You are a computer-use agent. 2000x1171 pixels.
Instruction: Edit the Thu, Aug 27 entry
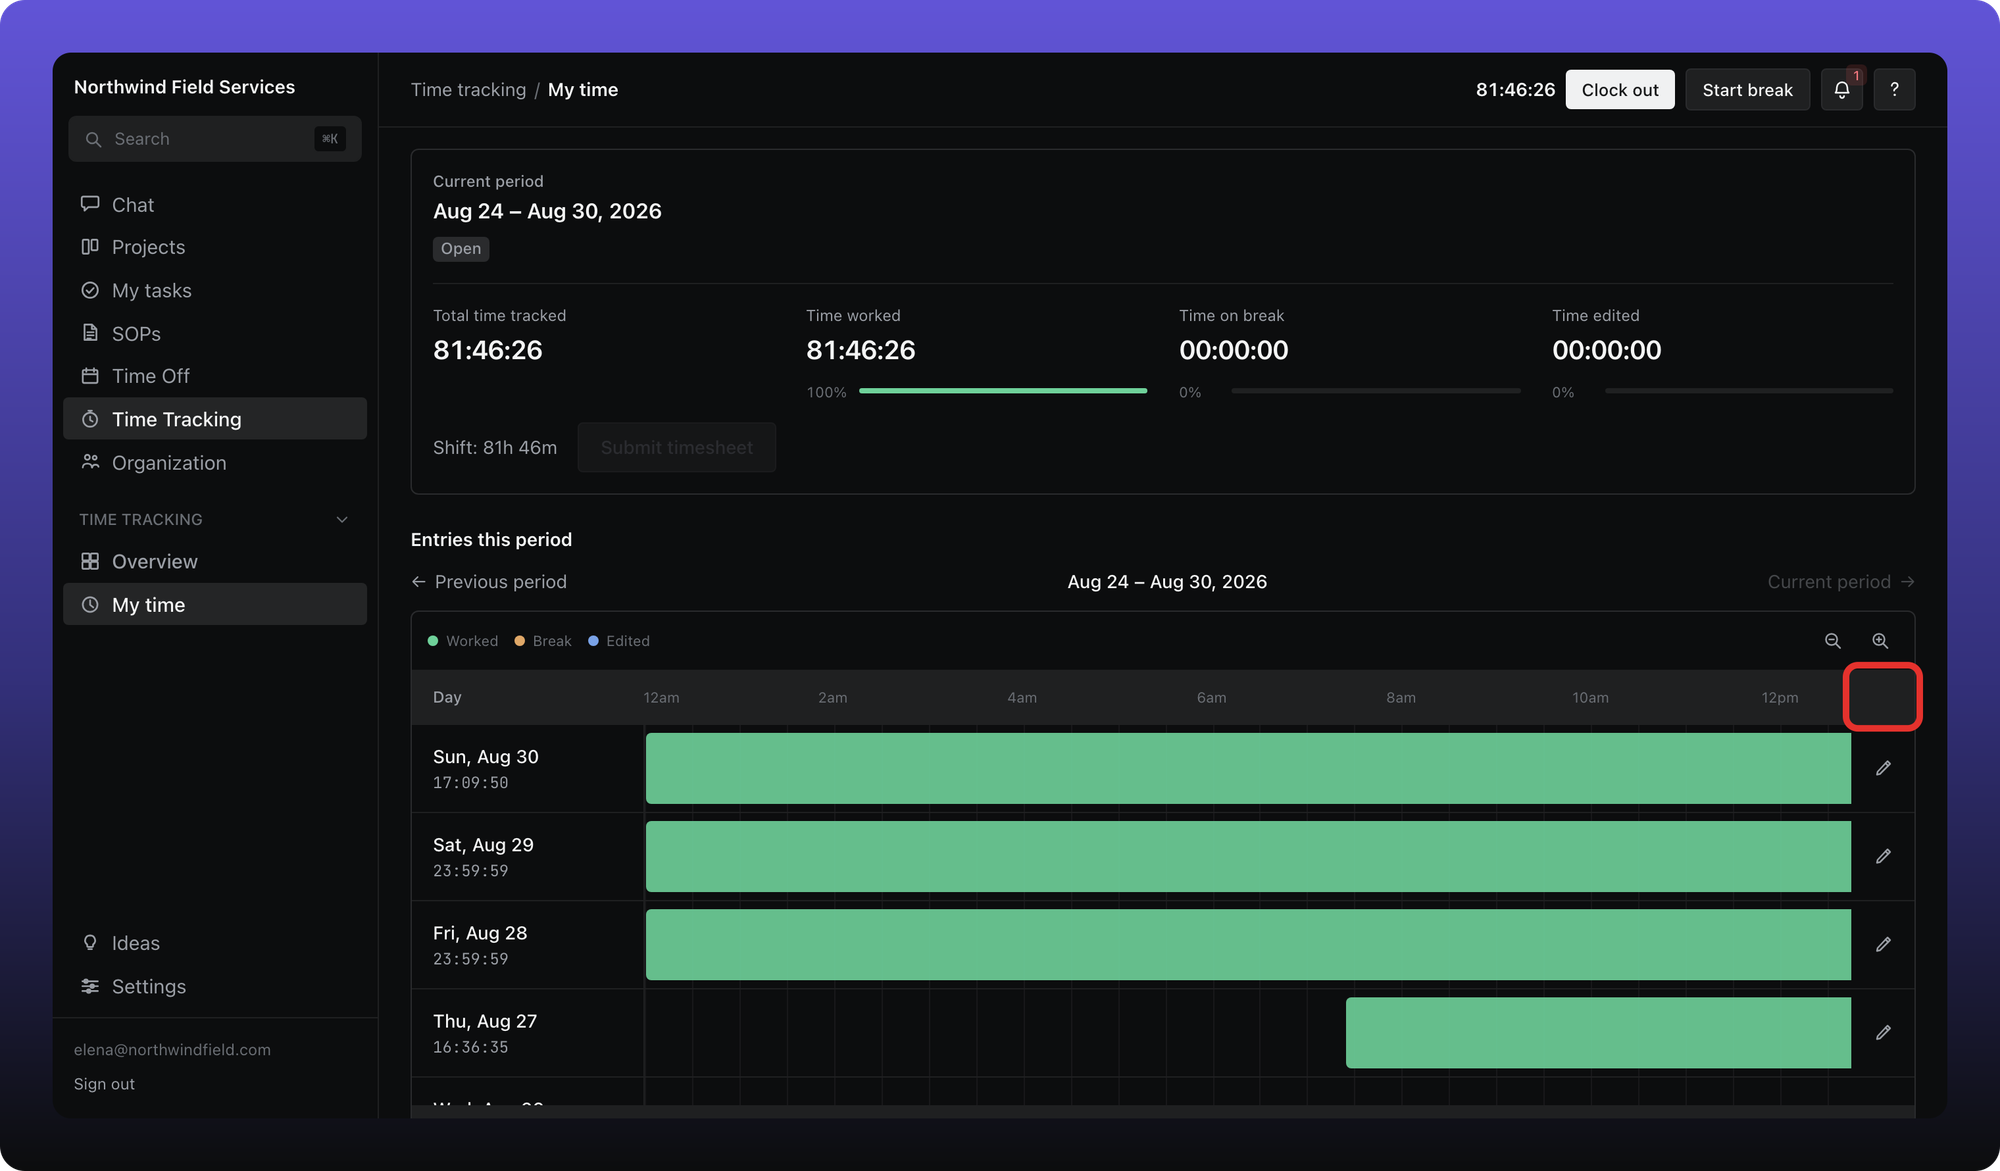tap(1883, 1032)
